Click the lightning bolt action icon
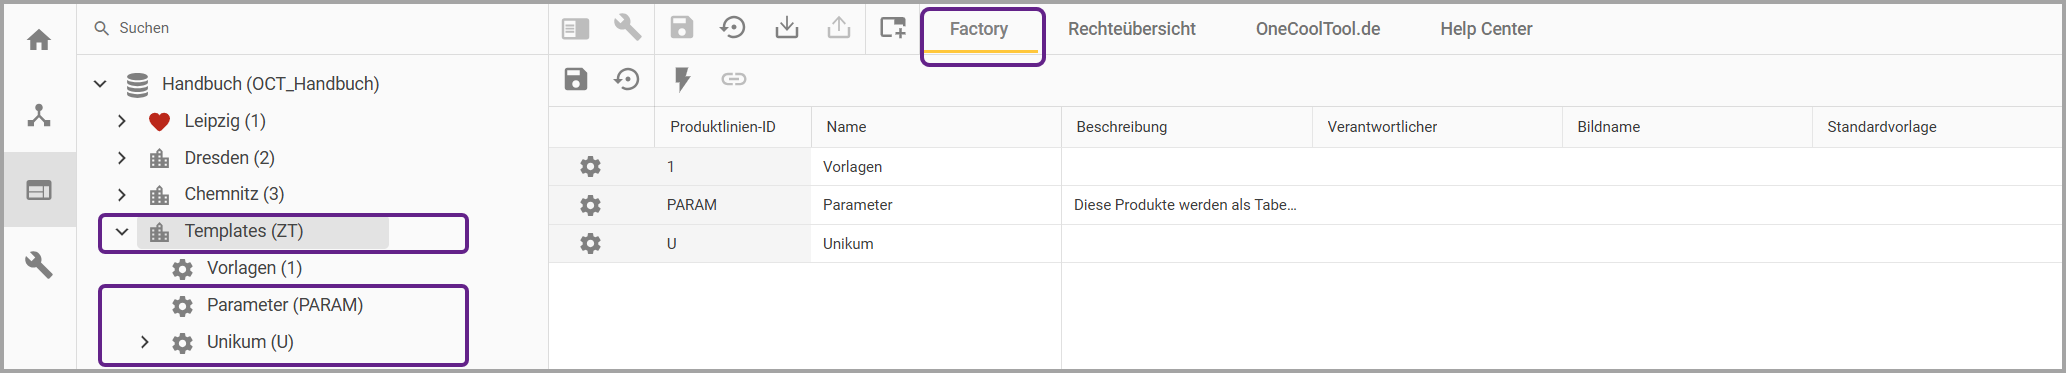This screenshot has height=373, width=2066. pyautogui.click(x=683, y=79)
